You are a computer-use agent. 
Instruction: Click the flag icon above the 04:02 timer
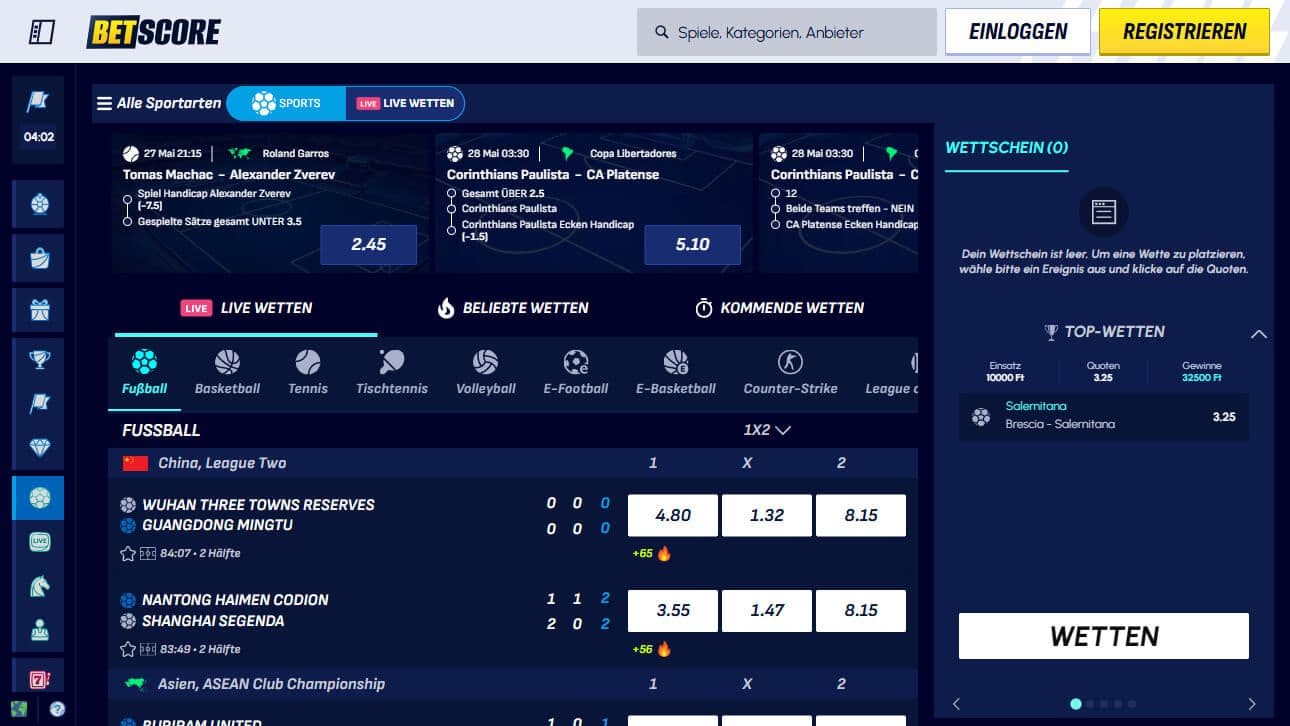[x=39, y=101]
